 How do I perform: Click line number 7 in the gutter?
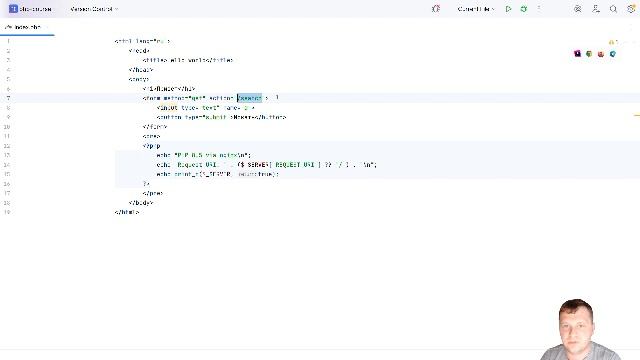[8, 98]
